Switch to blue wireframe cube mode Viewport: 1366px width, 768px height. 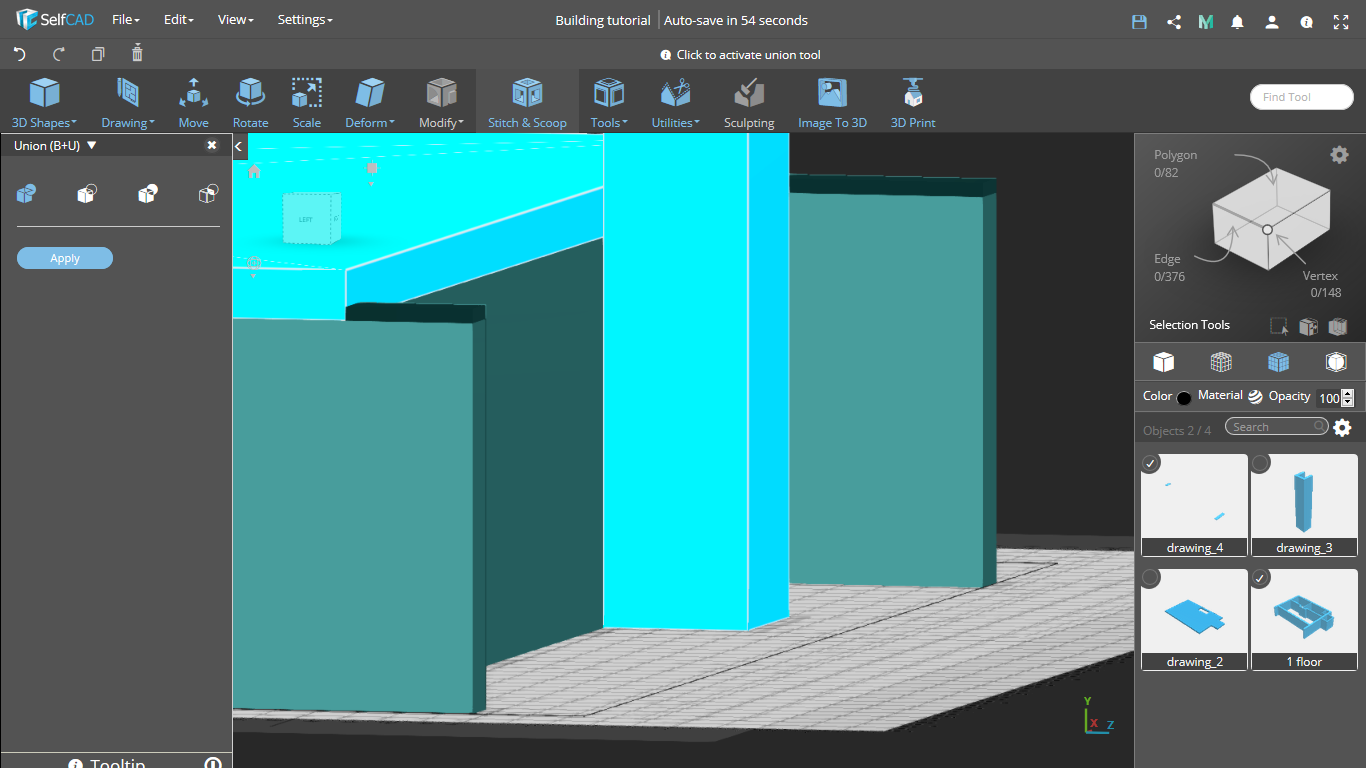click(1278, 361)
